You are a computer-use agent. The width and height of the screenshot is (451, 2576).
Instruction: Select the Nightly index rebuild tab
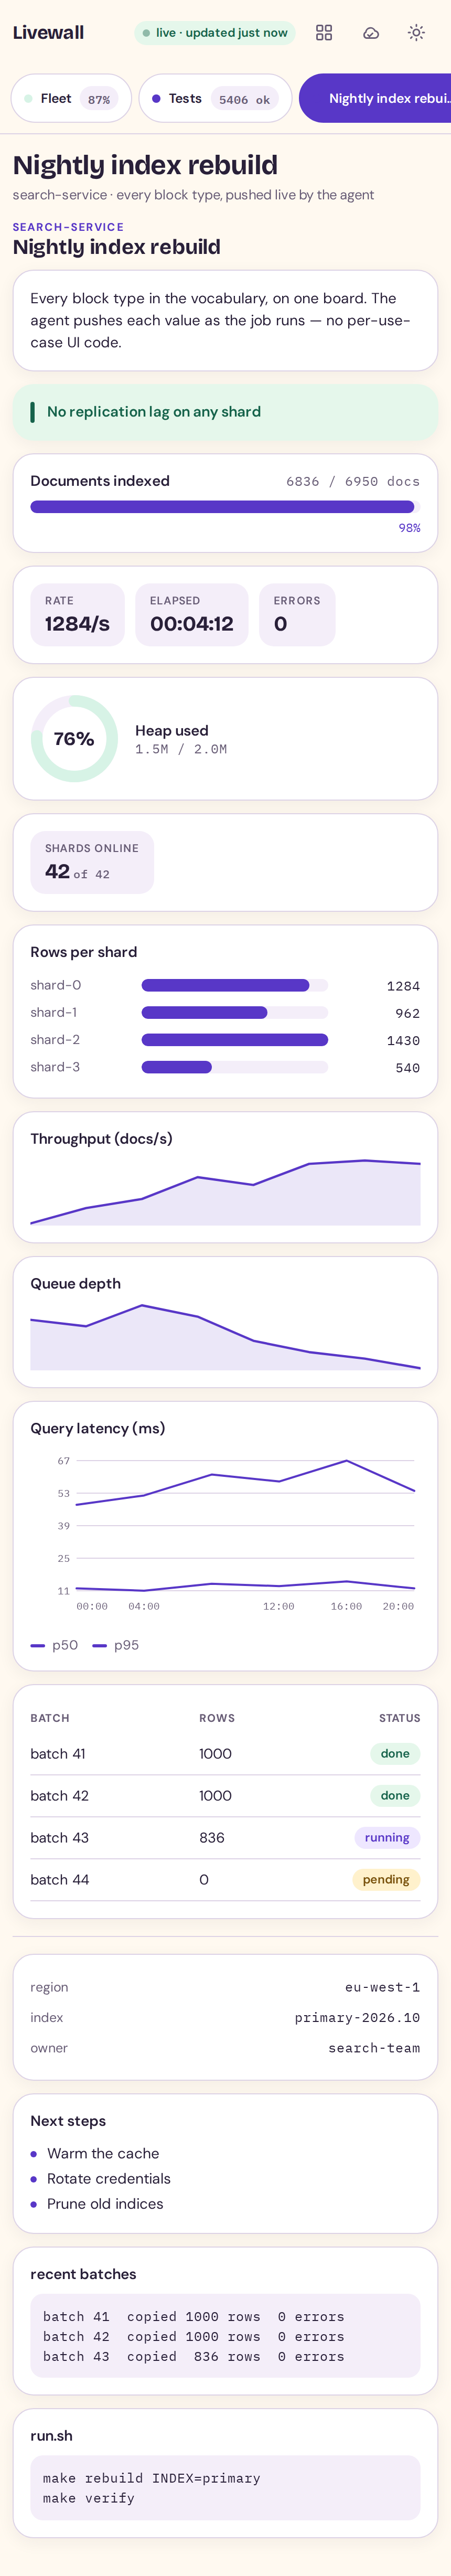coord(376,98)
